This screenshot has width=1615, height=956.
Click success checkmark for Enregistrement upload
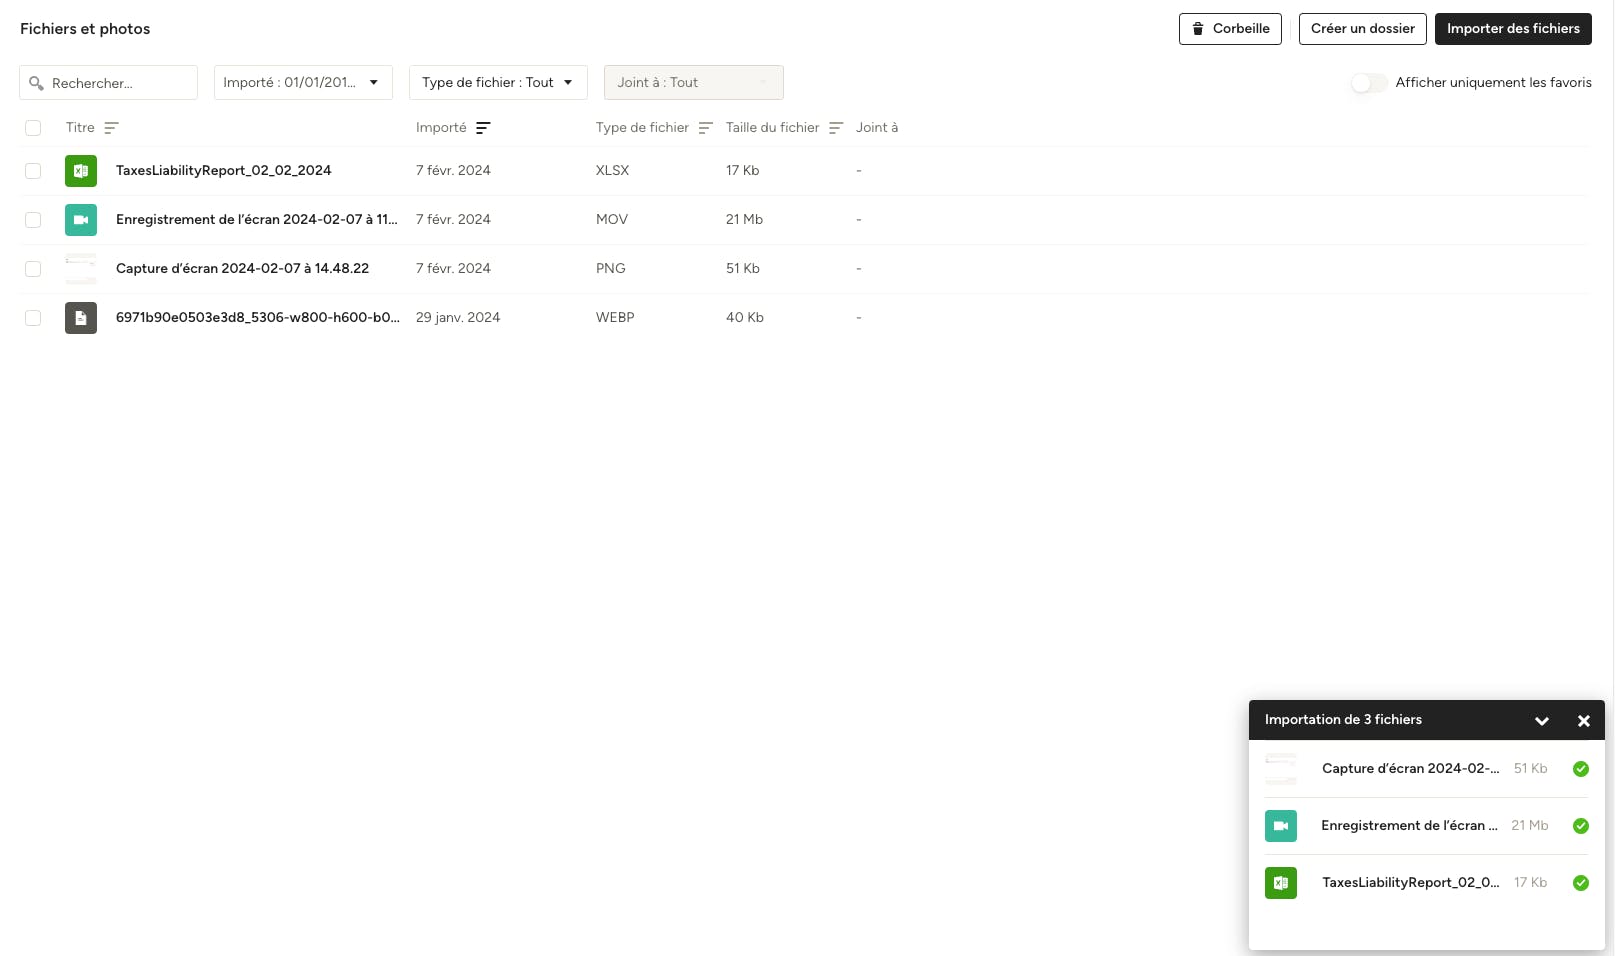coord(1581,826)
